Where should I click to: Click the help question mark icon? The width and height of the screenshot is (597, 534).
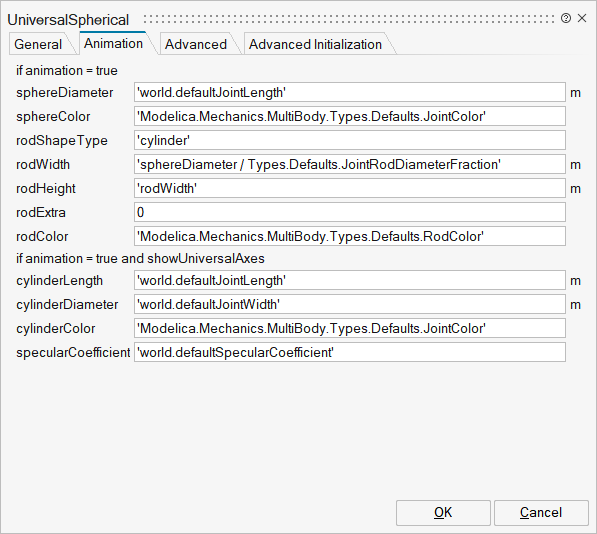click(566, 18)
